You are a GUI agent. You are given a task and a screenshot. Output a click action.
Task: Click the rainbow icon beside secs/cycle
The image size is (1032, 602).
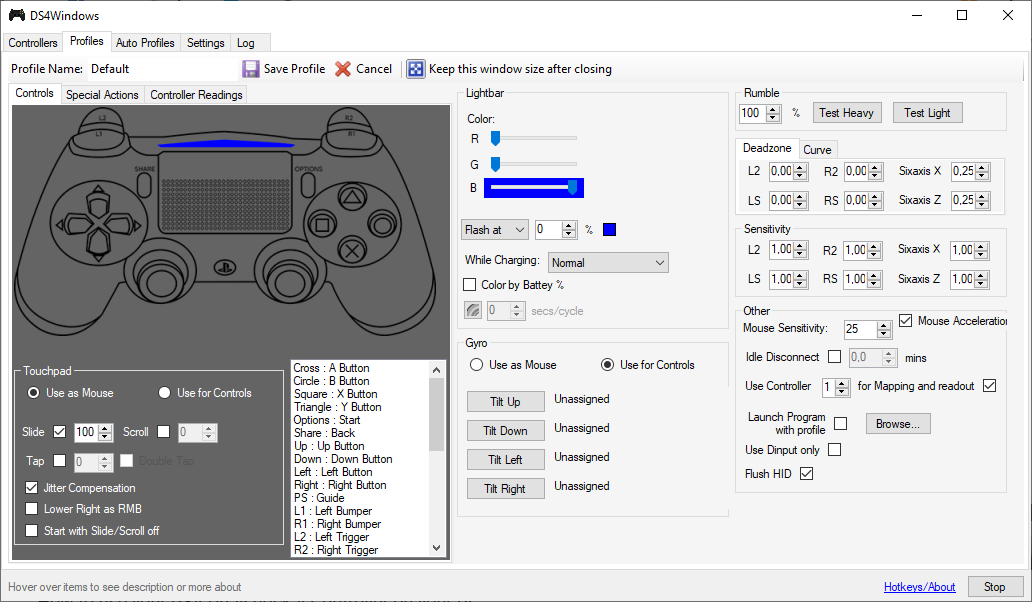[x=473, y=311]
